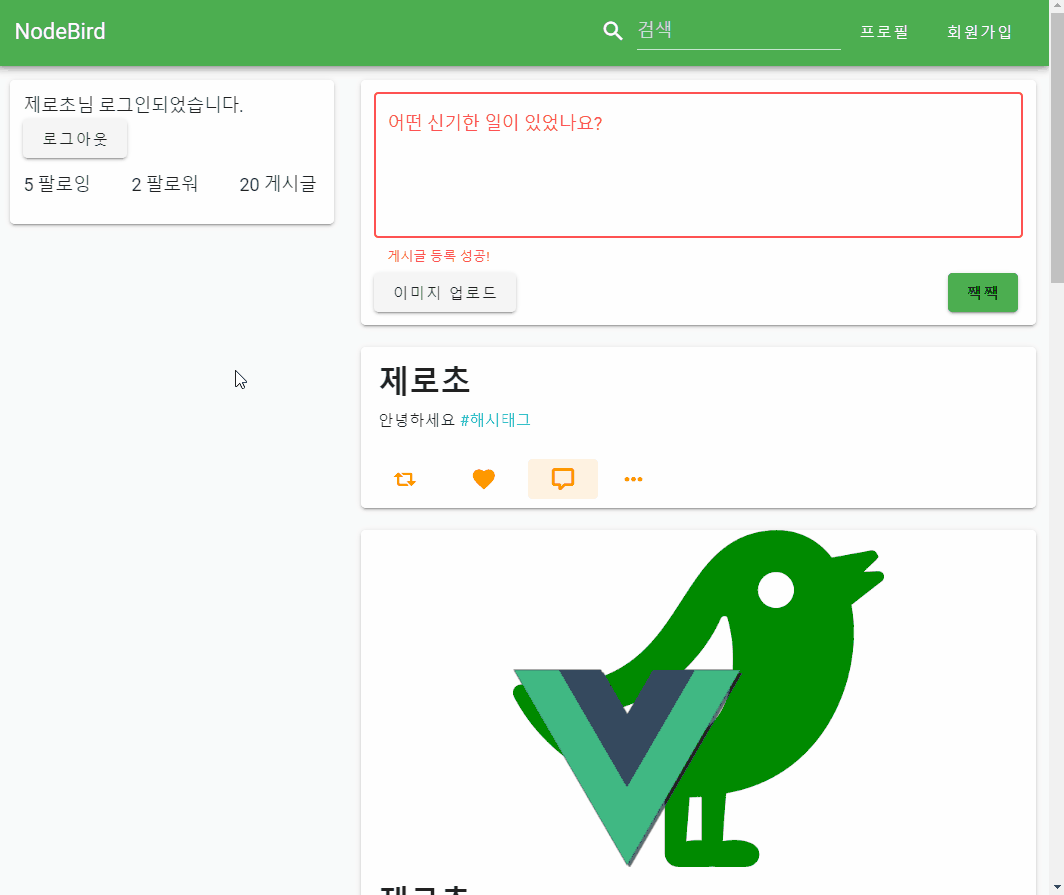
Task: Click the '게시글 등록 성공!' message
Action: (x=439, y=256)
